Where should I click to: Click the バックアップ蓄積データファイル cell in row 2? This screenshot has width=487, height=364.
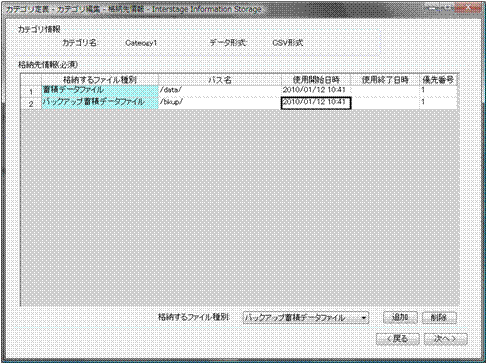pyautogui.click(x=100, y=103)
